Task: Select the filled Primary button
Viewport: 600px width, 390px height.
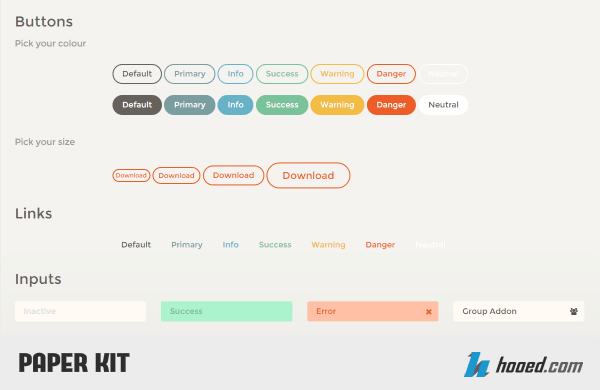Action: pyautogui.click(x=190, y=105)
